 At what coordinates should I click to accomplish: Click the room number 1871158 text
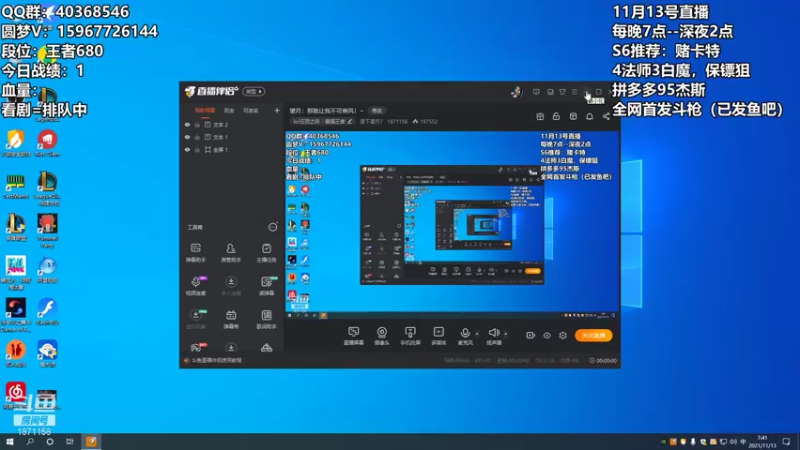397,121
